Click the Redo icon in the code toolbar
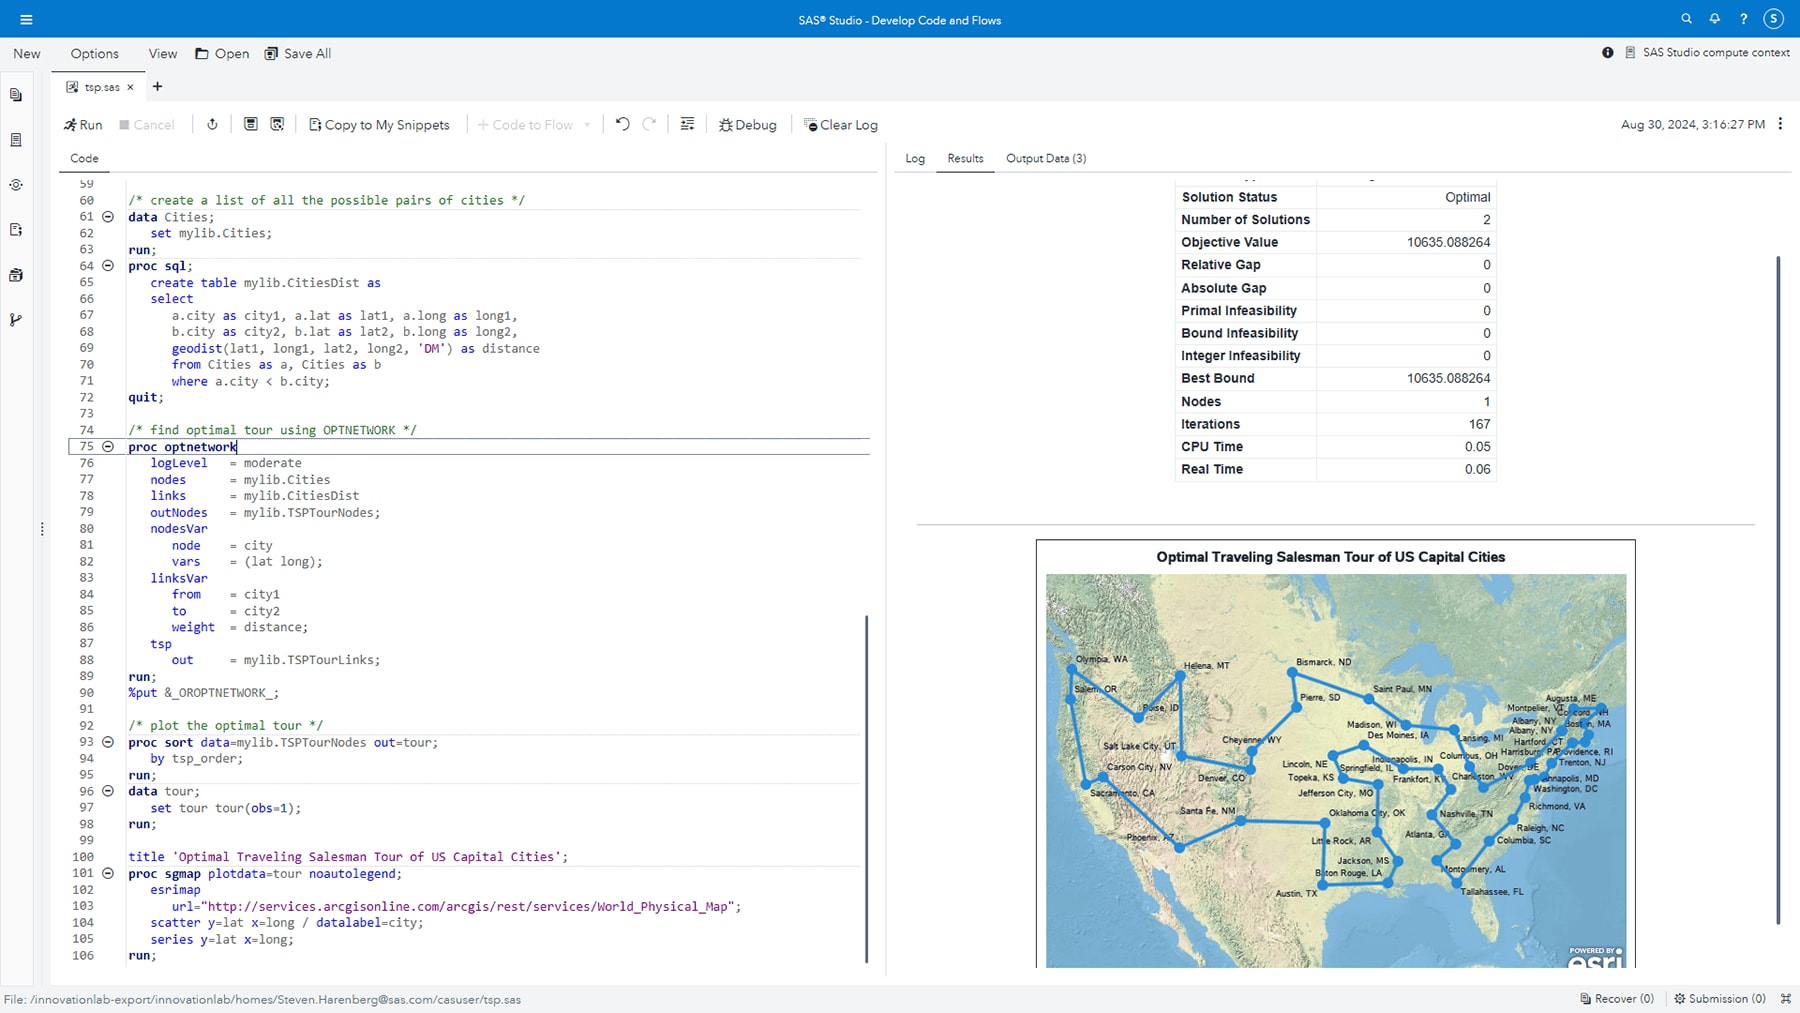The width and height of the screenshot is (1800, 1013). pos(650,124)
